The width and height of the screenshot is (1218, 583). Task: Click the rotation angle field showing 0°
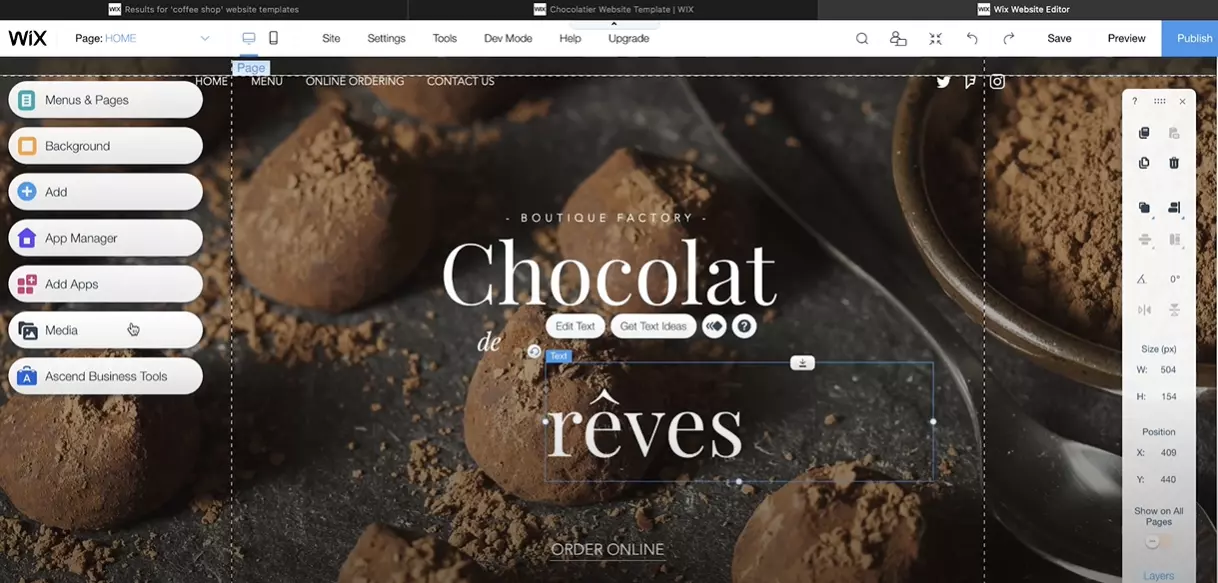click(1174, 279)
